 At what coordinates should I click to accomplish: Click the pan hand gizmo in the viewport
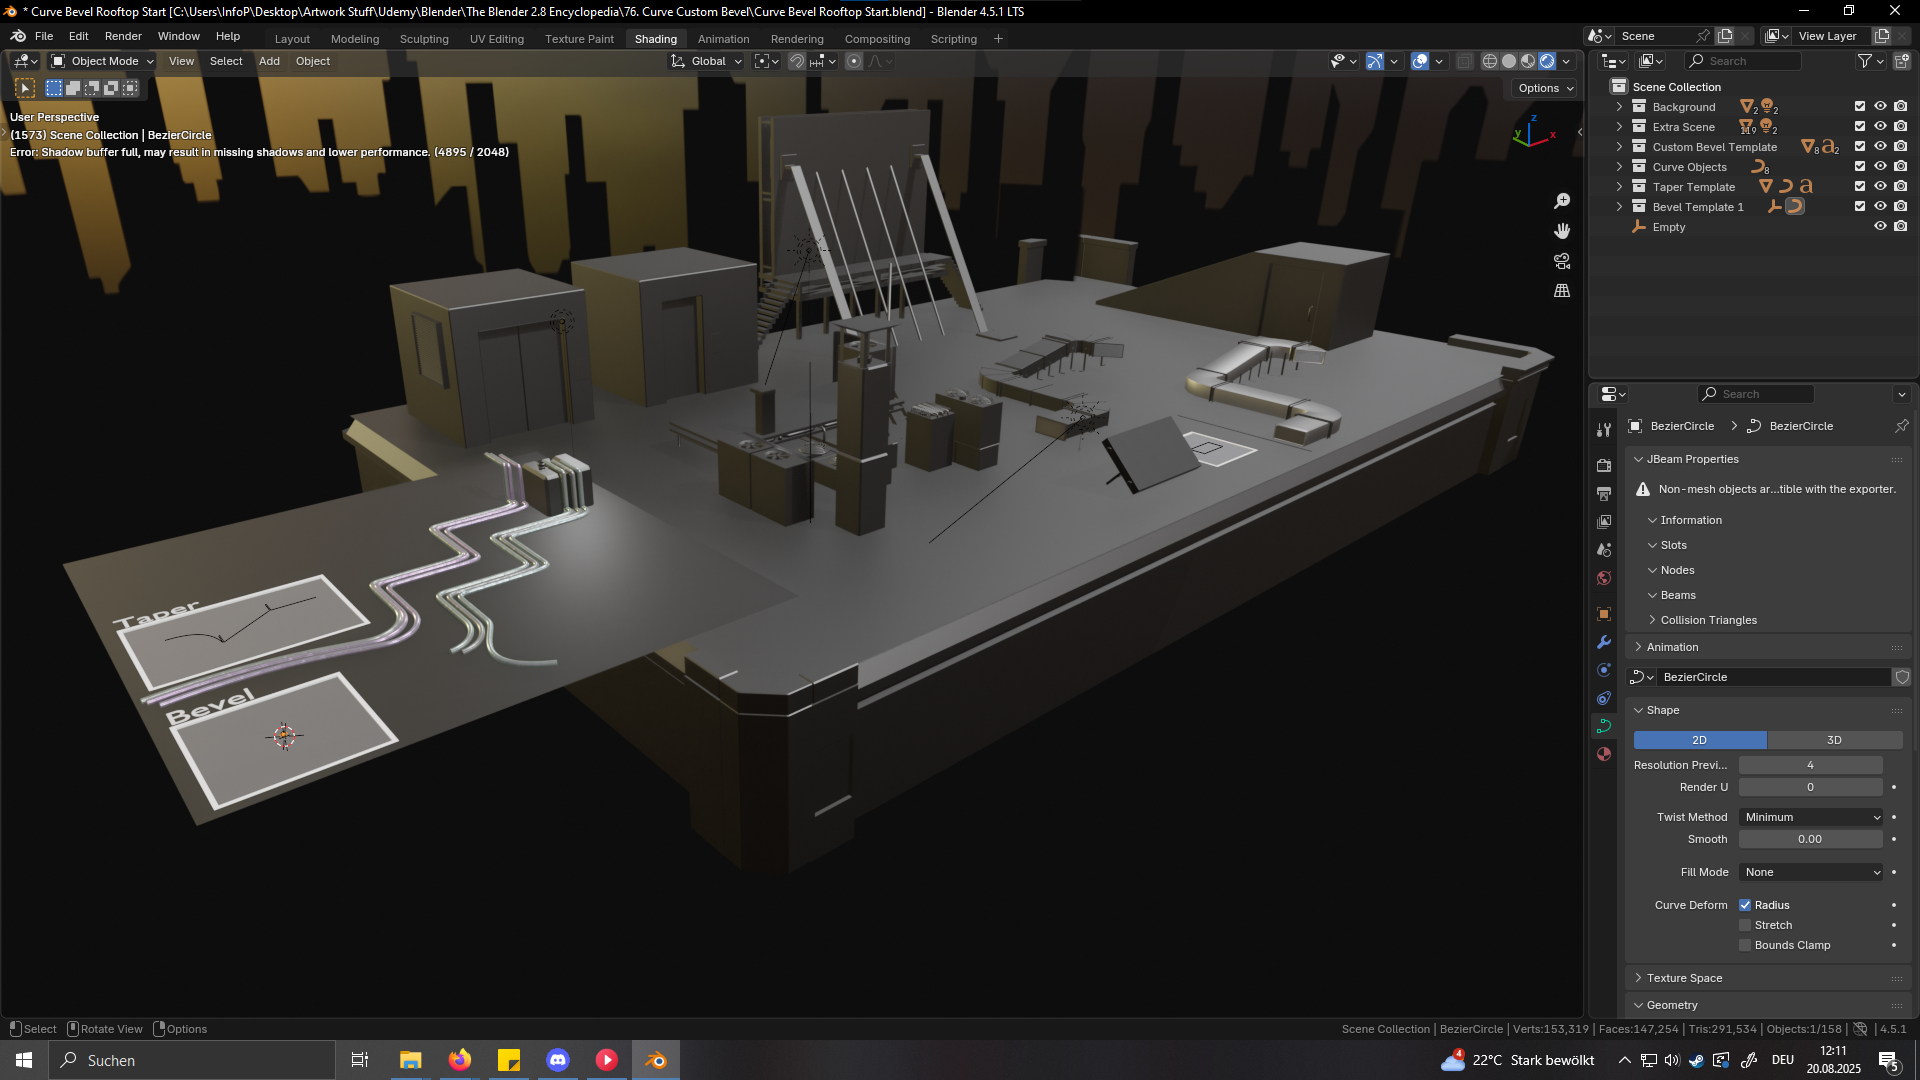click(1562, 231)
